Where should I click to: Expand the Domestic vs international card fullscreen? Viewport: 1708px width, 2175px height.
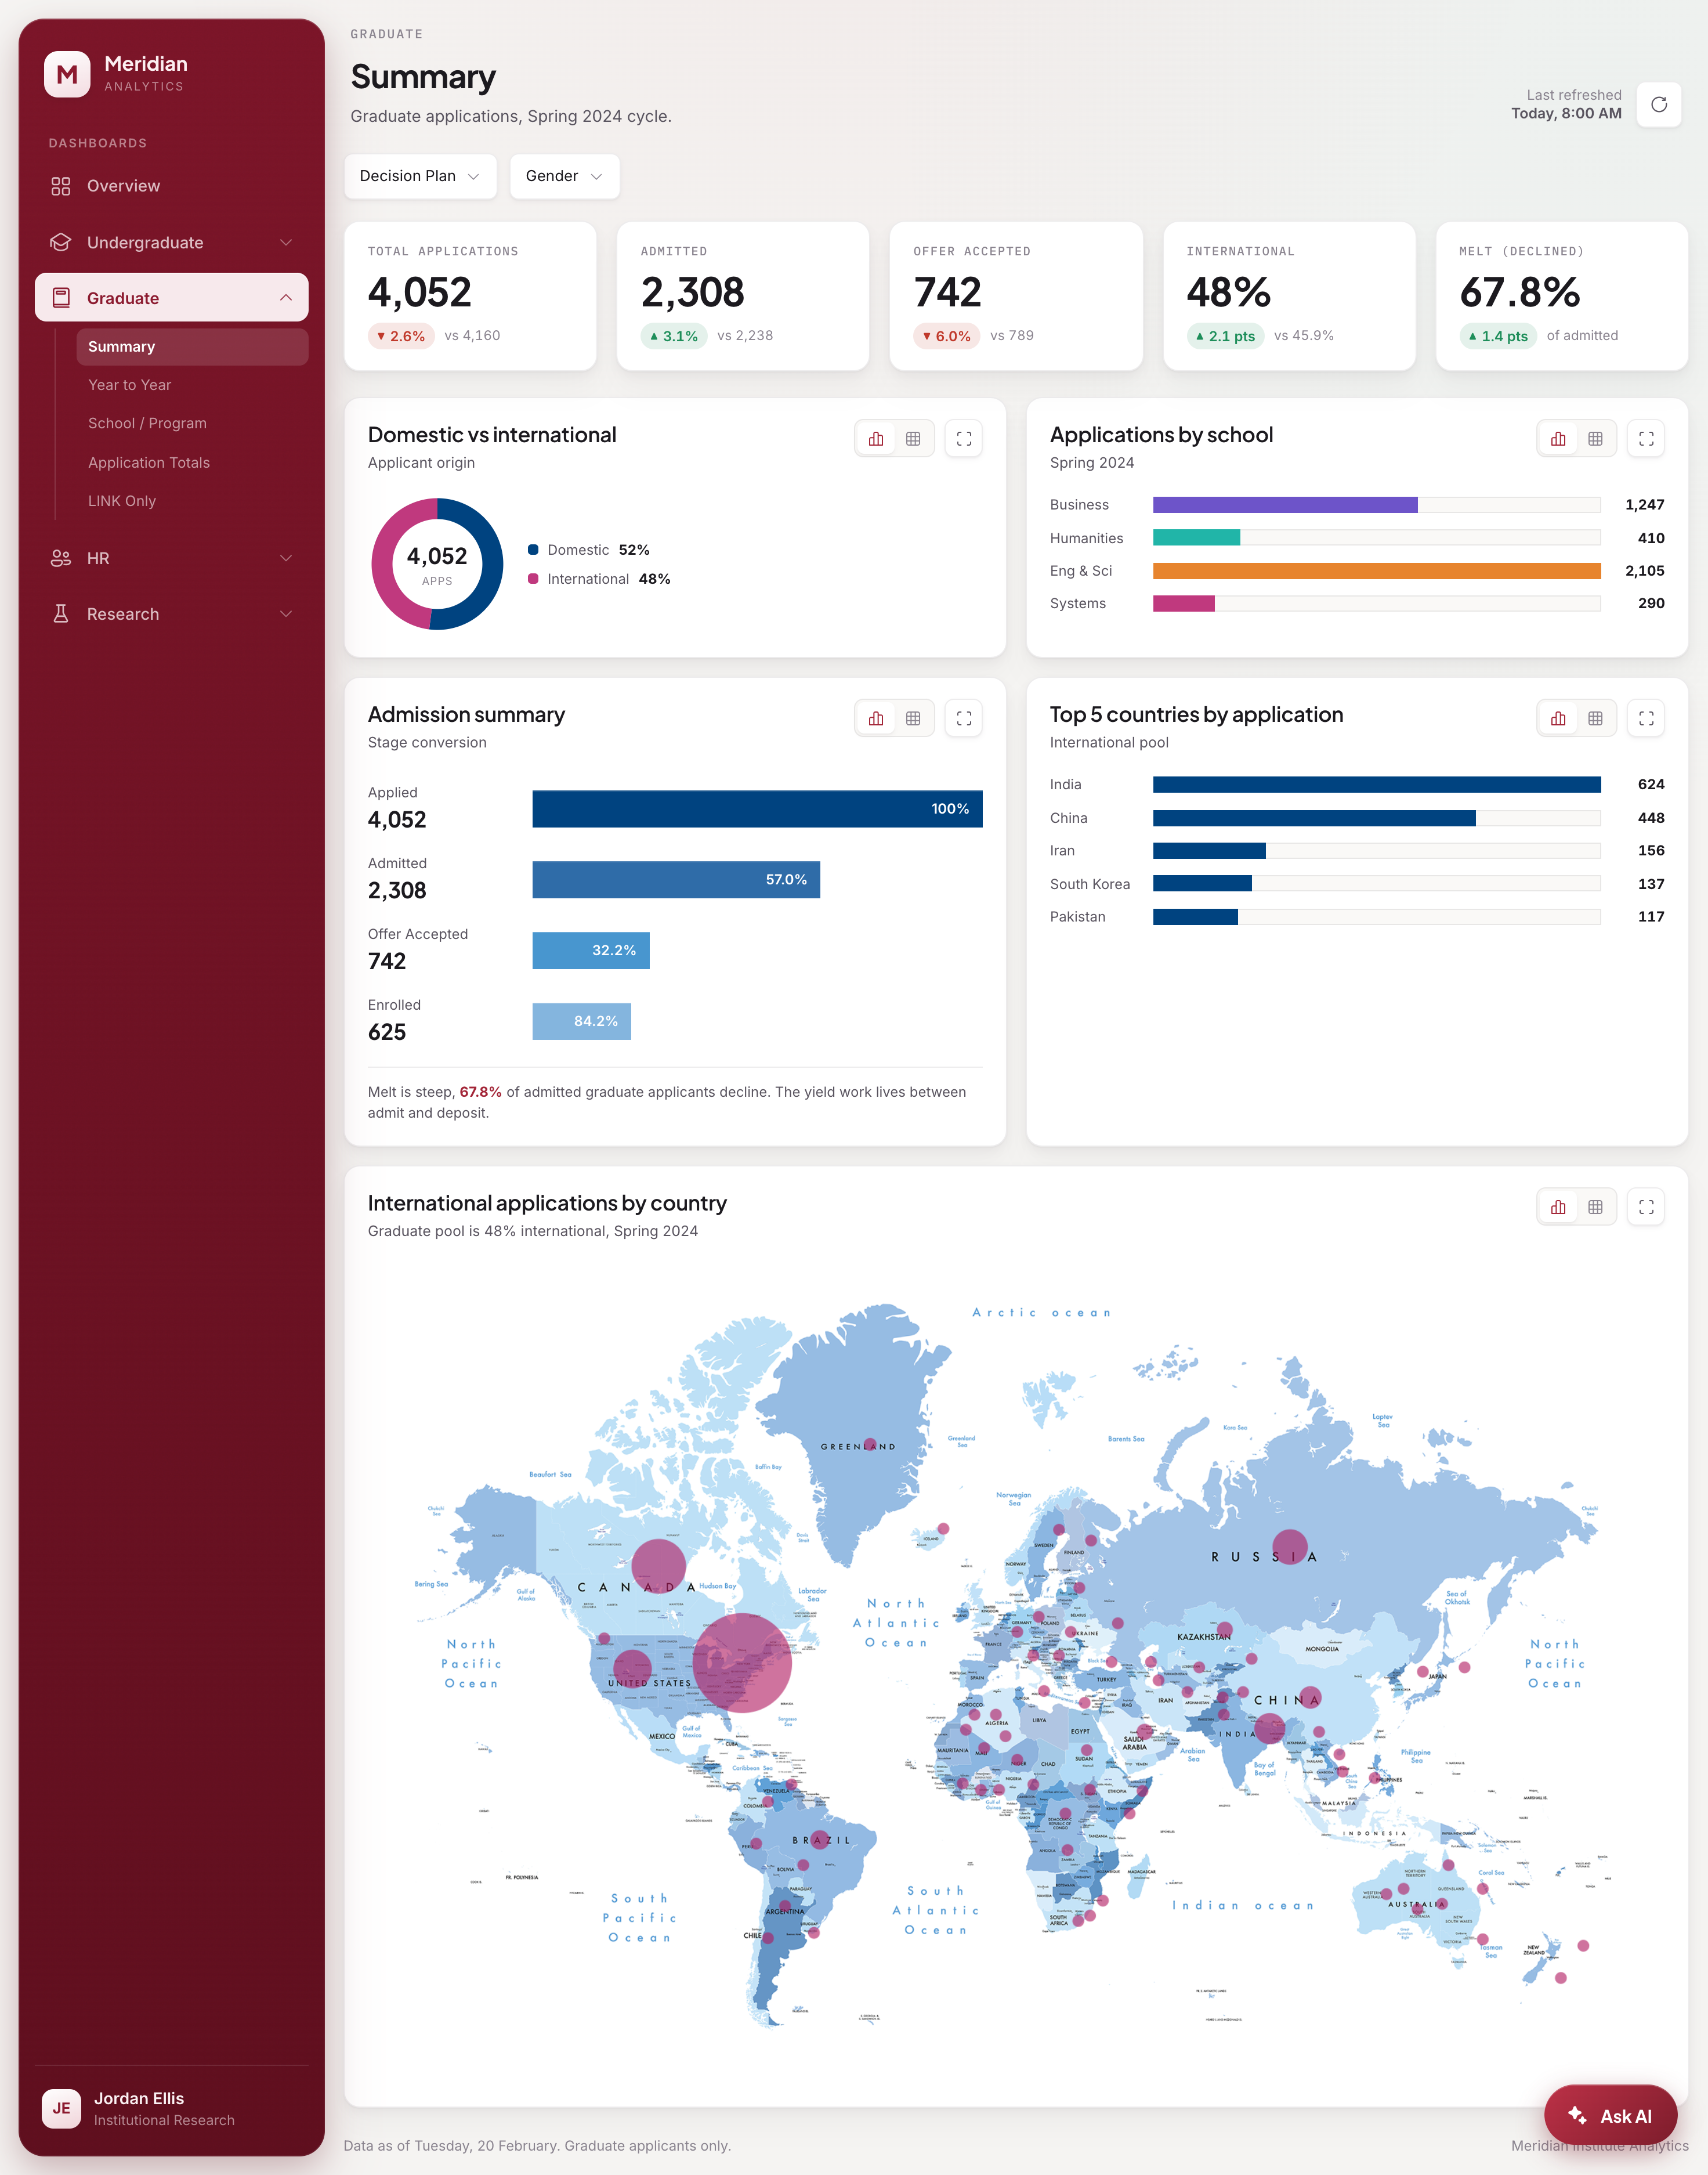pos(963,438)
